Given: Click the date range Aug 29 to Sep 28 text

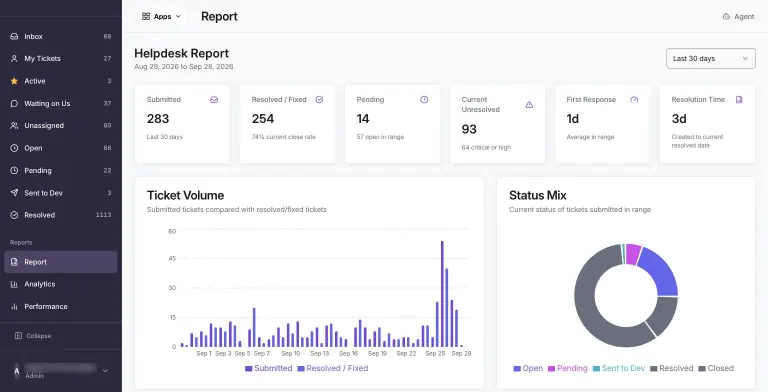Looking at the screenshot, I should point(184,67).
